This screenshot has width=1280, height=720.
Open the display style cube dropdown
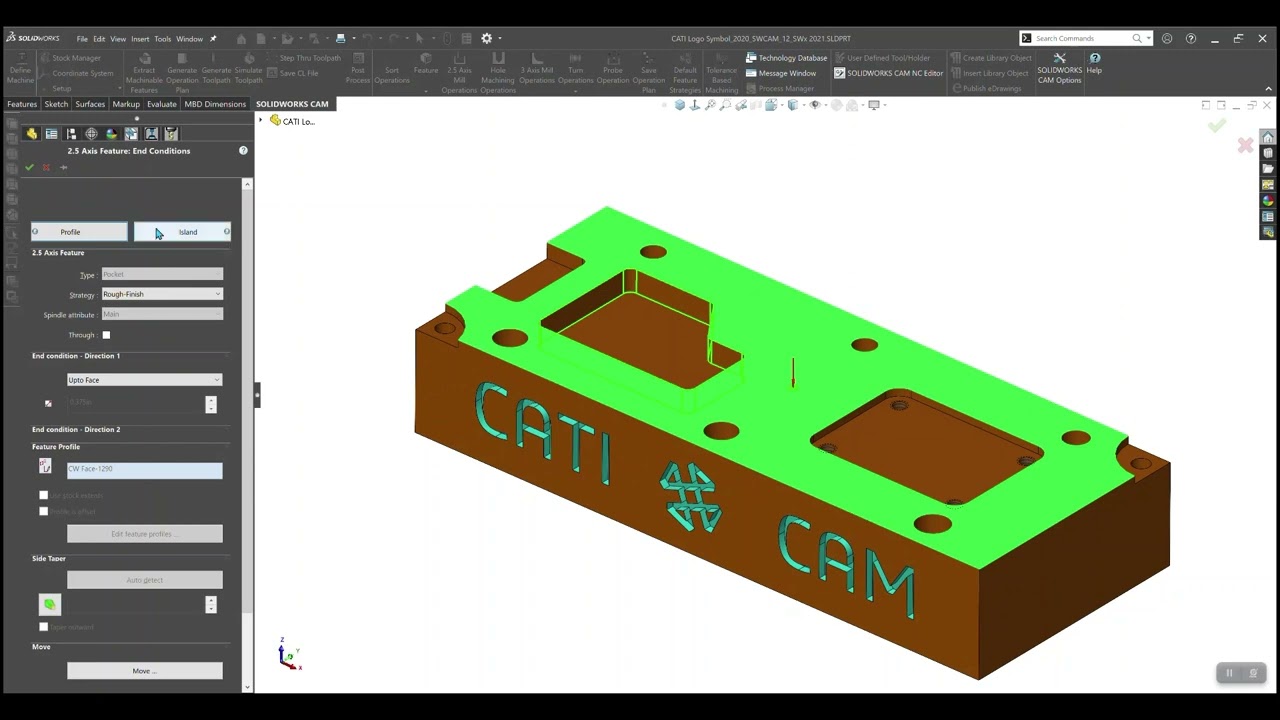pyautogui.click(x=795, y=105)
